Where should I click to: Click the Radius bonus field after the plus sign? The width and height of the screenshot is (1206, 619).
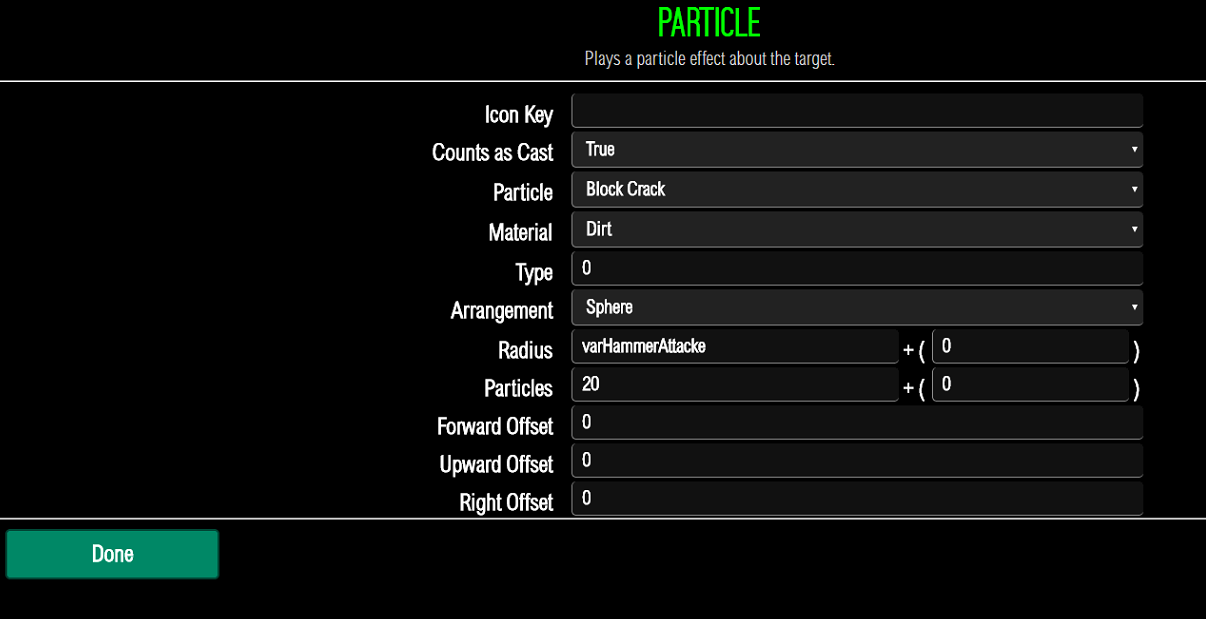click(1030, 345)
